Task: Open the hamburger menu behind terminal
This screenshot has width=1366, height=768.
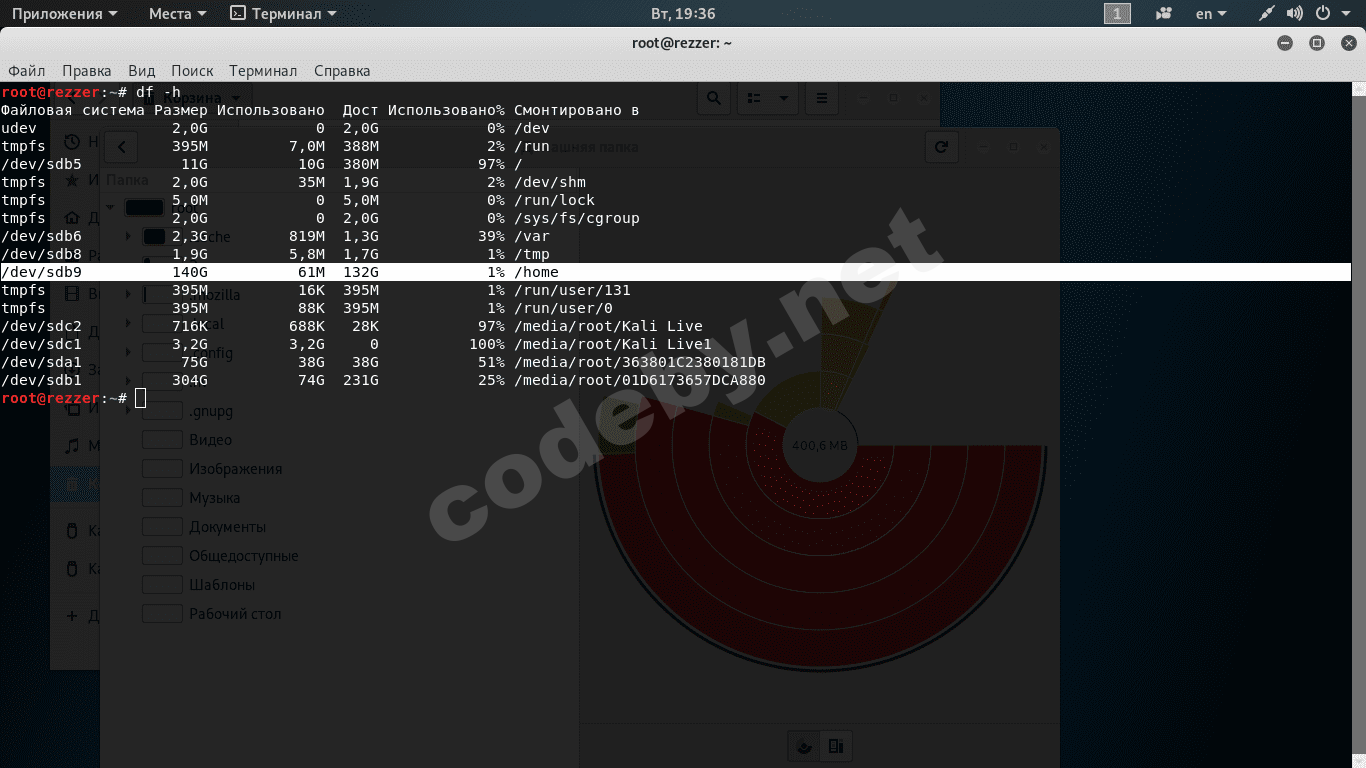Action: pos(821,98)
